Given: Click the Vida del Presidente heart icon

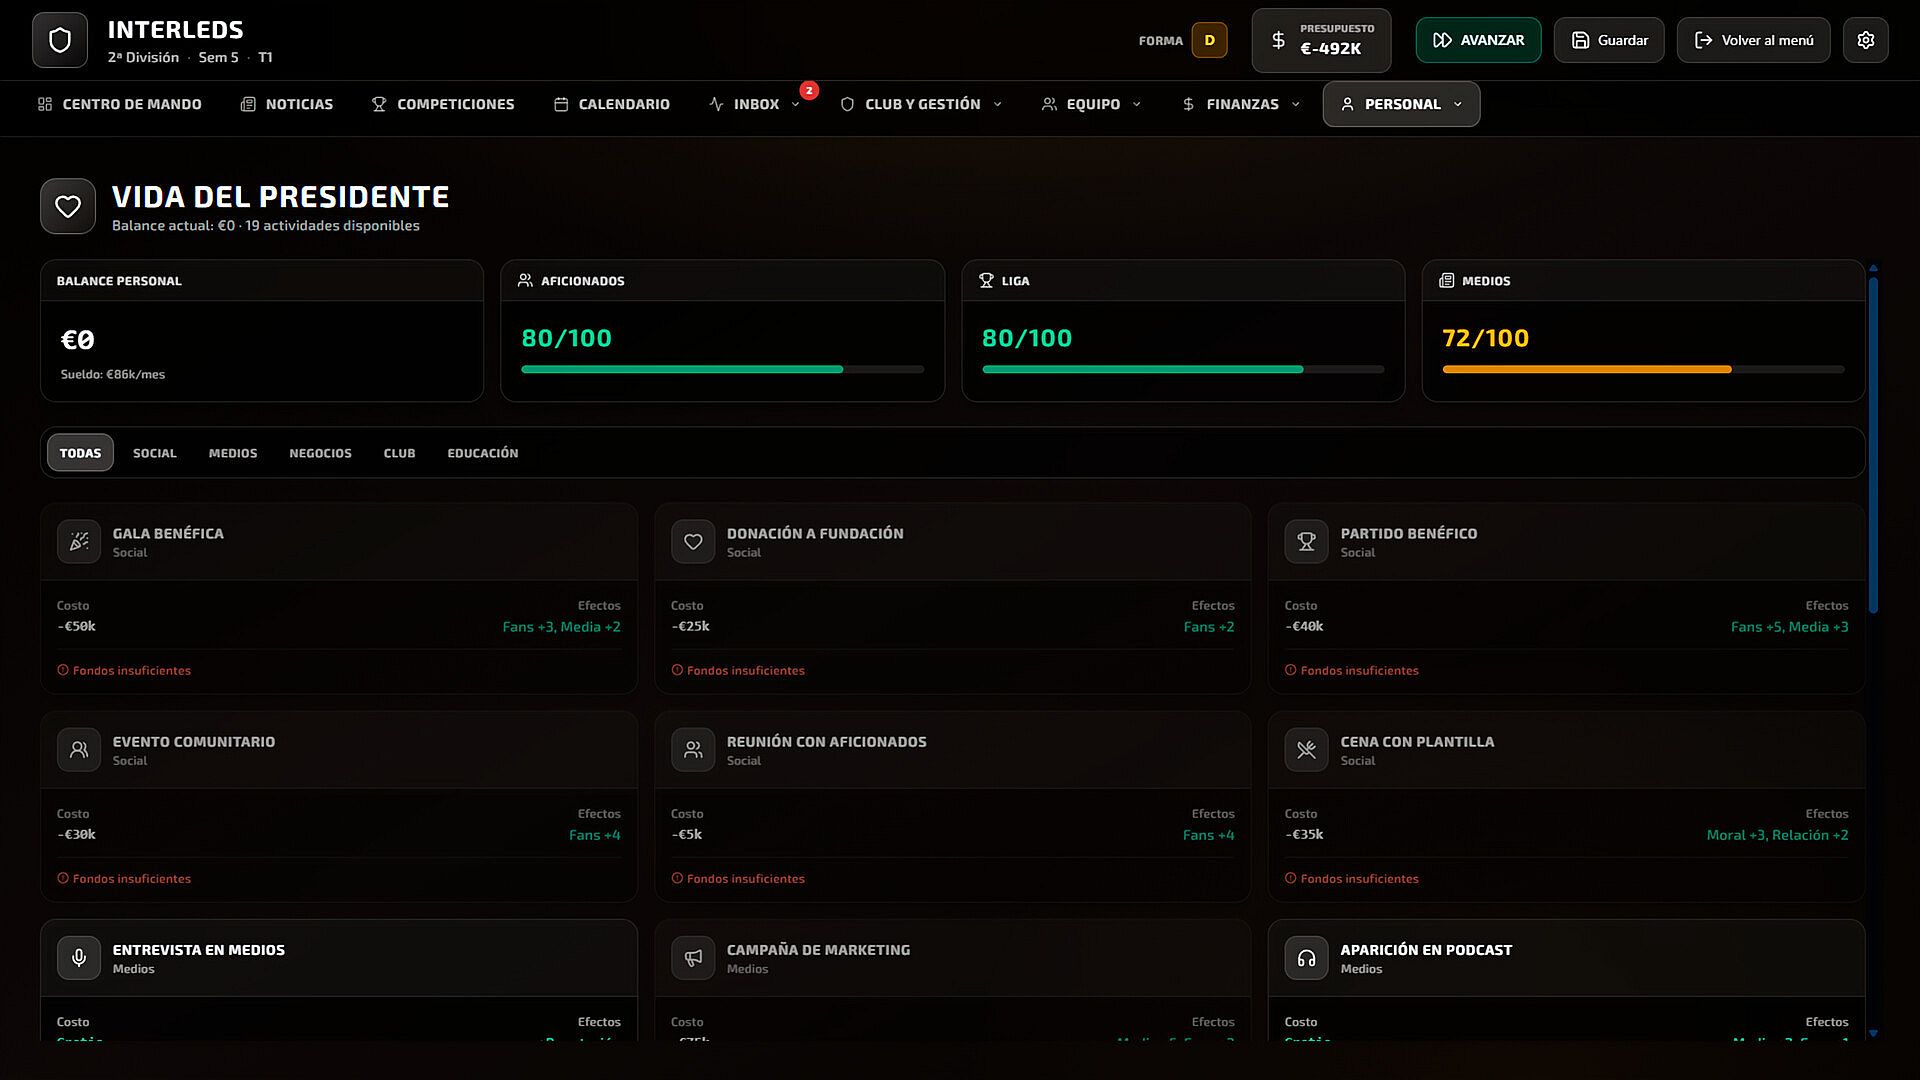Looking at the screenshot, I should point(68,206).
